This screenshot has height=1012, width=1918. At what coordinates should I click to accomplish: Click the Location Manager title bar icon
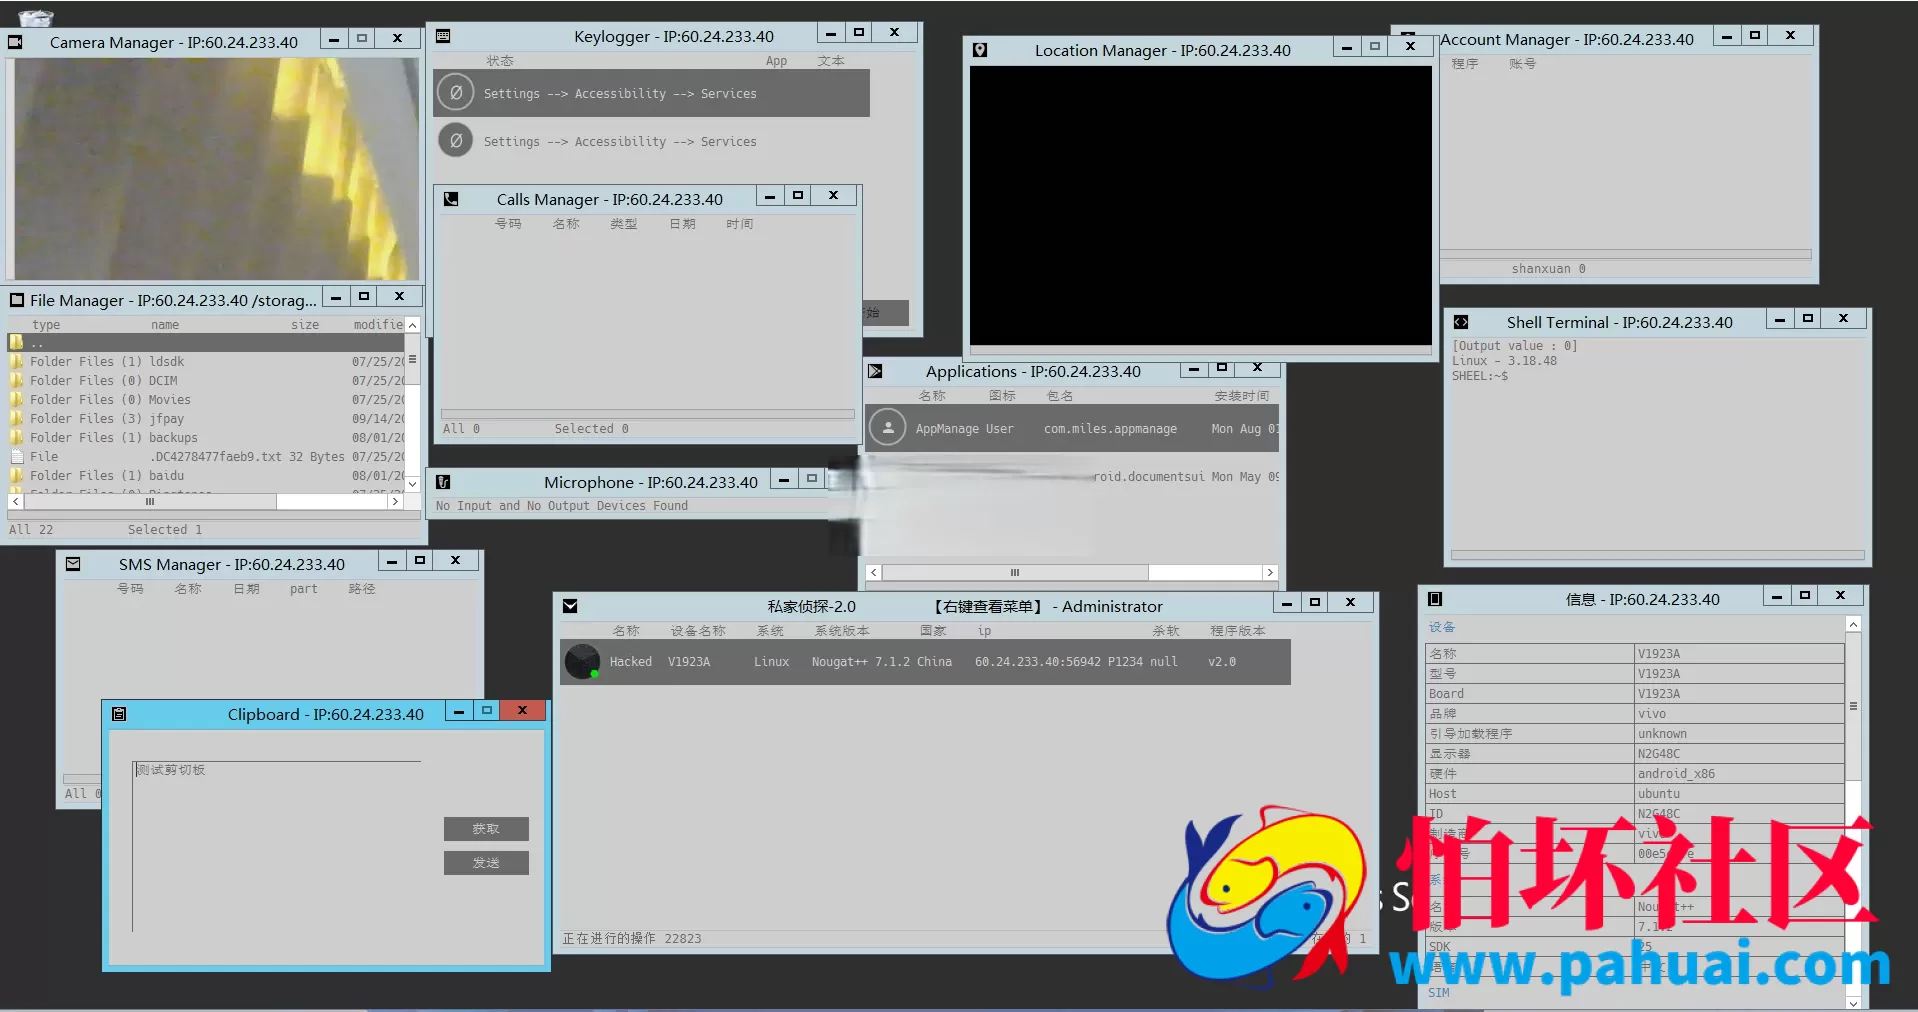(980, 50)
